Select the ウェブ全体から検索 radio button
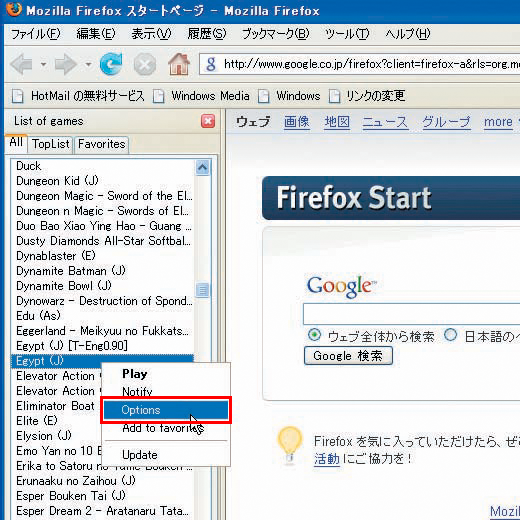This screenshot has width=520, height=520. 314,335
